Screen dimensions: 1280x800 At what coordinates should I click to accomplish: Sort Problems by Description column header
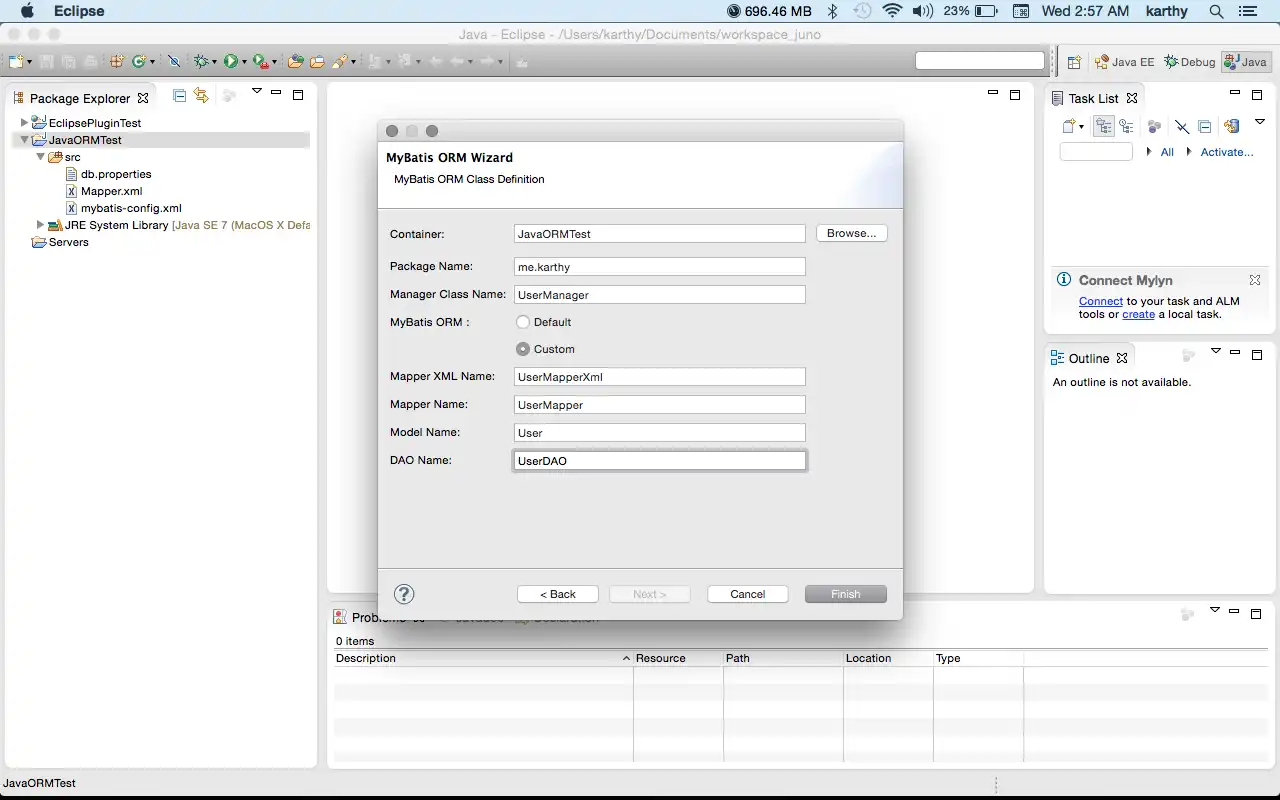pos(483,658)
